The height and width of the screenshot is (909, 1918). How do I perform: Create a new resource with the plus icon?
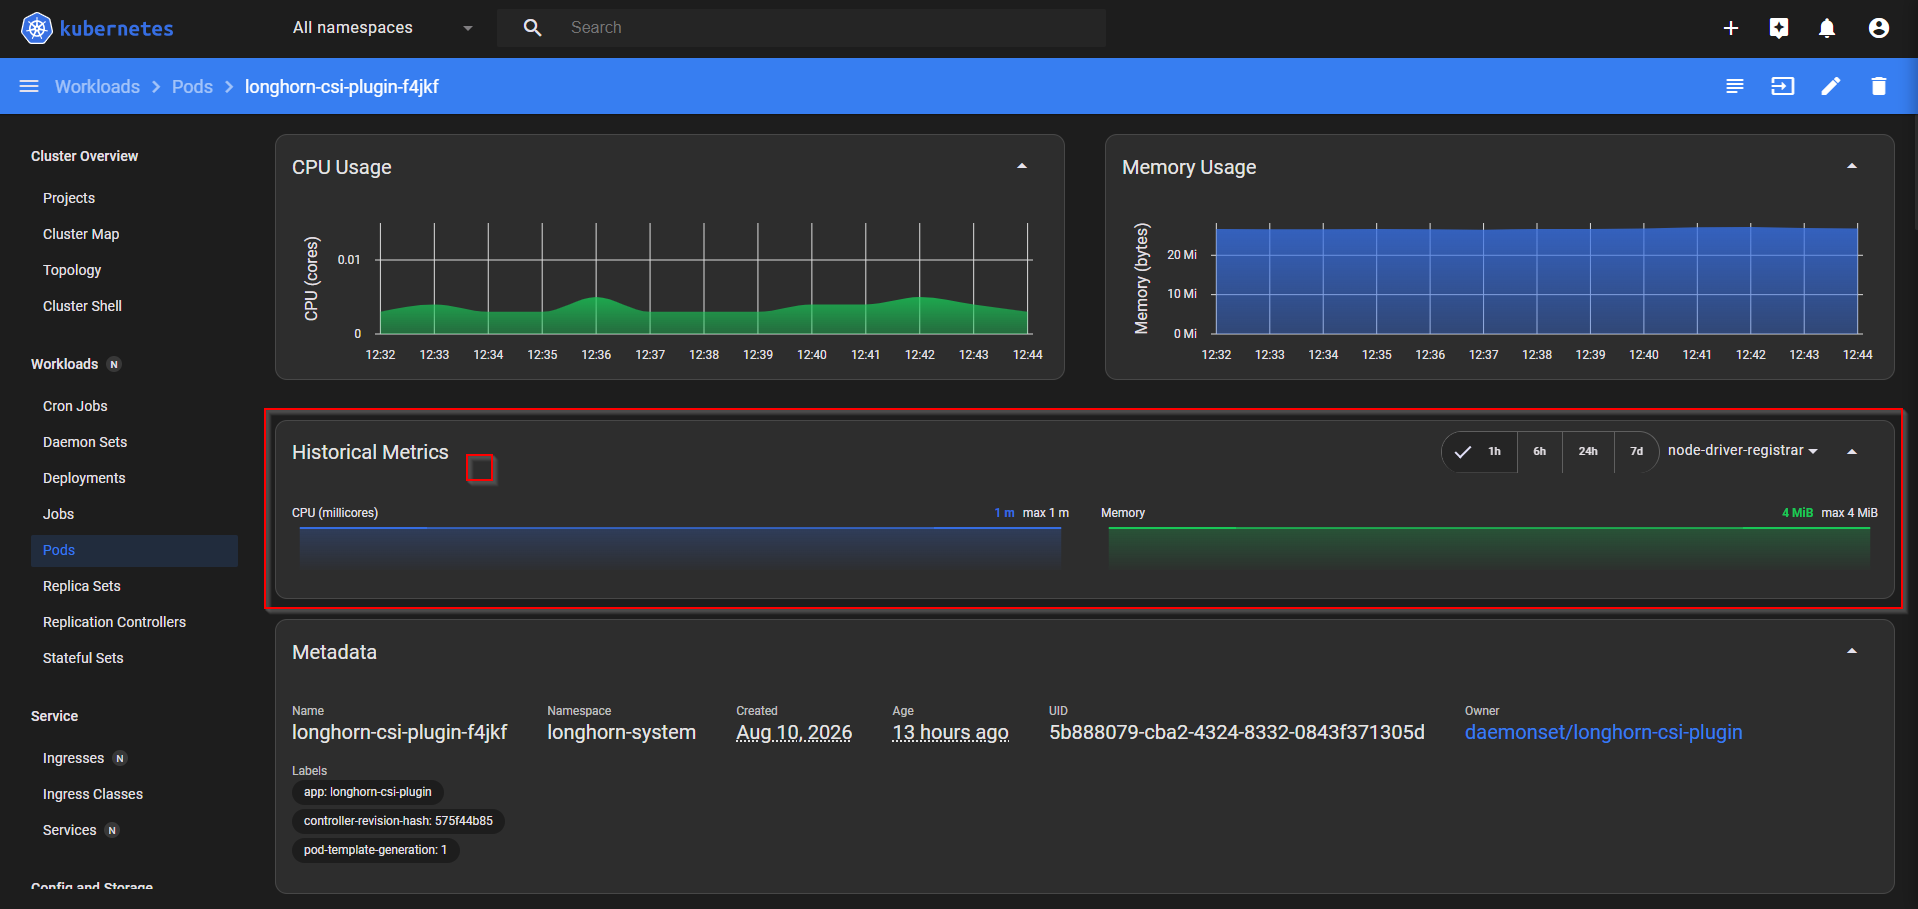point(1731,28)
